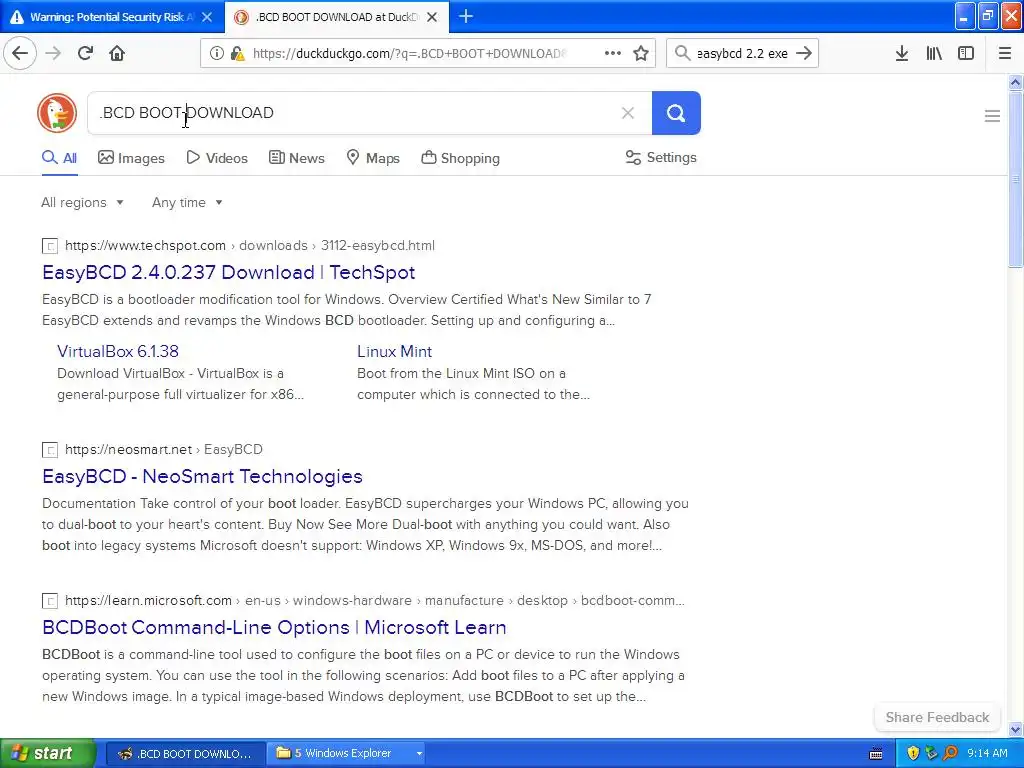
Task: Open the Windows Start menu
Action: [x=47, y=753]
